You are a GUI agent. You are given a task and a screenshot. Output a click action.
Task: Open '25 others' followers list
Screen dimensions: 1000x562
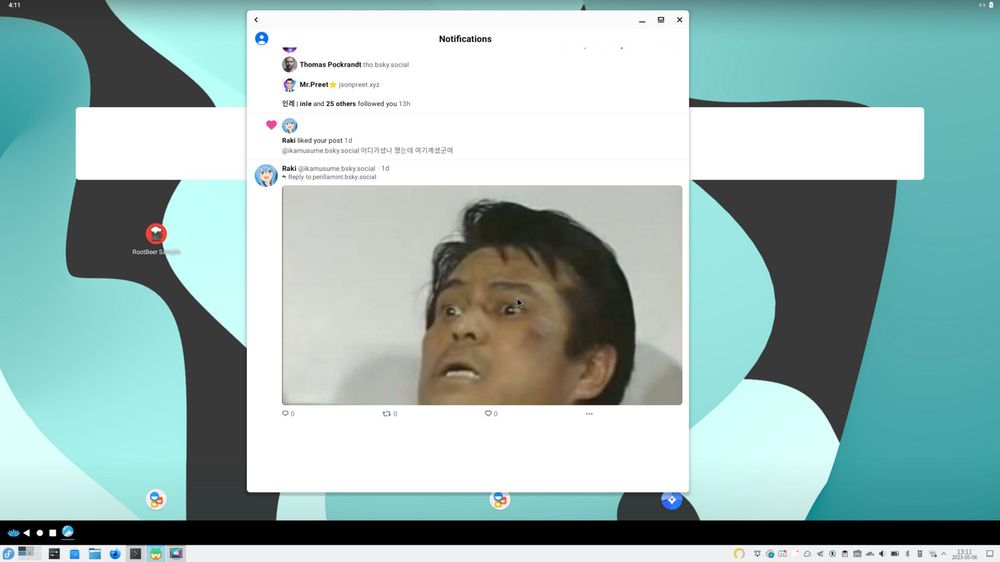(341, 103)
